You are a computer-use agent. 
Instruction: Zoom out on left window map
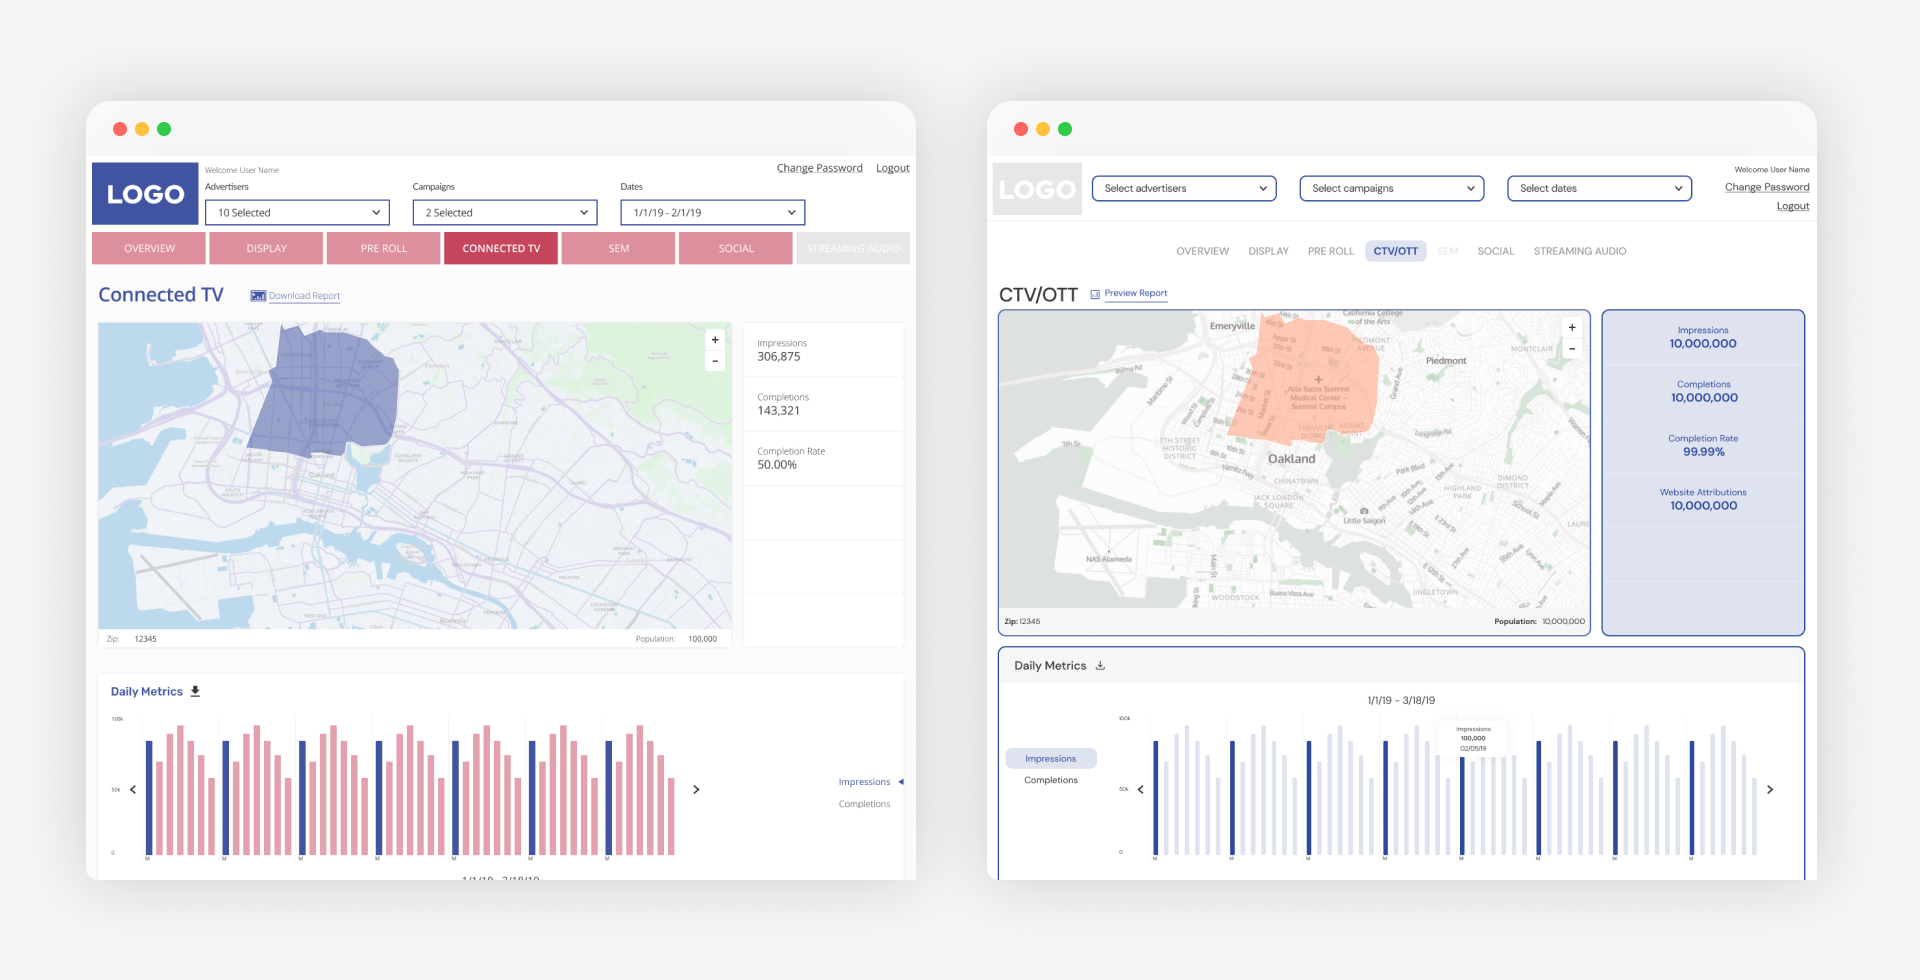click(715, 361)
